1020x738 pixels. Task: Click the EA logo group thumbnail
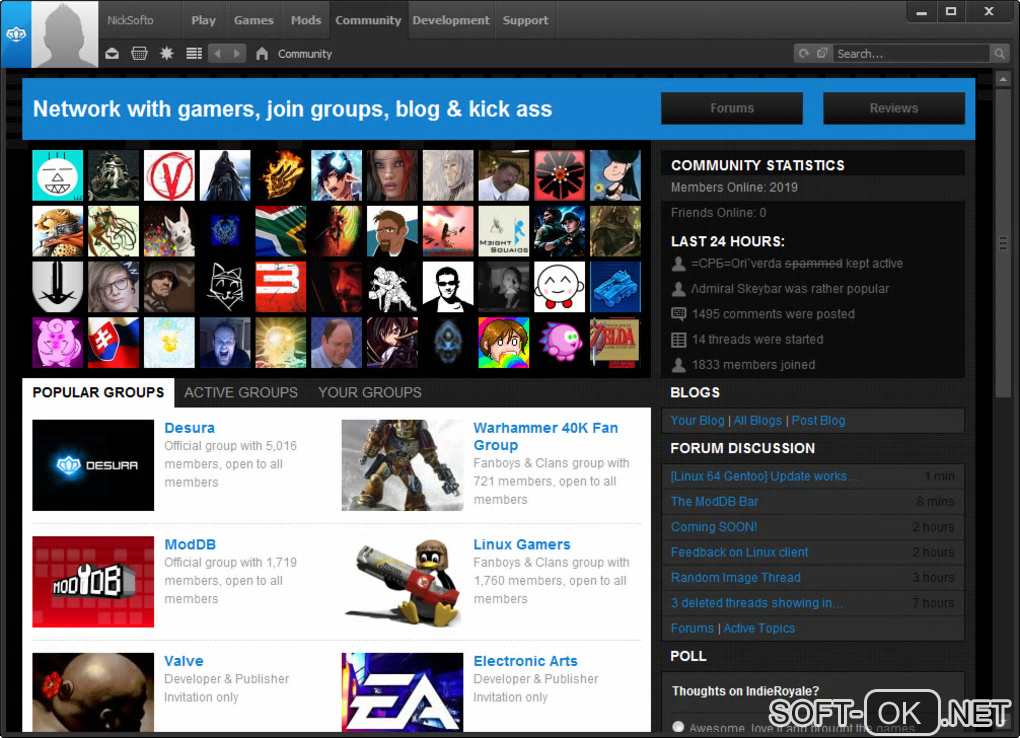403,692
